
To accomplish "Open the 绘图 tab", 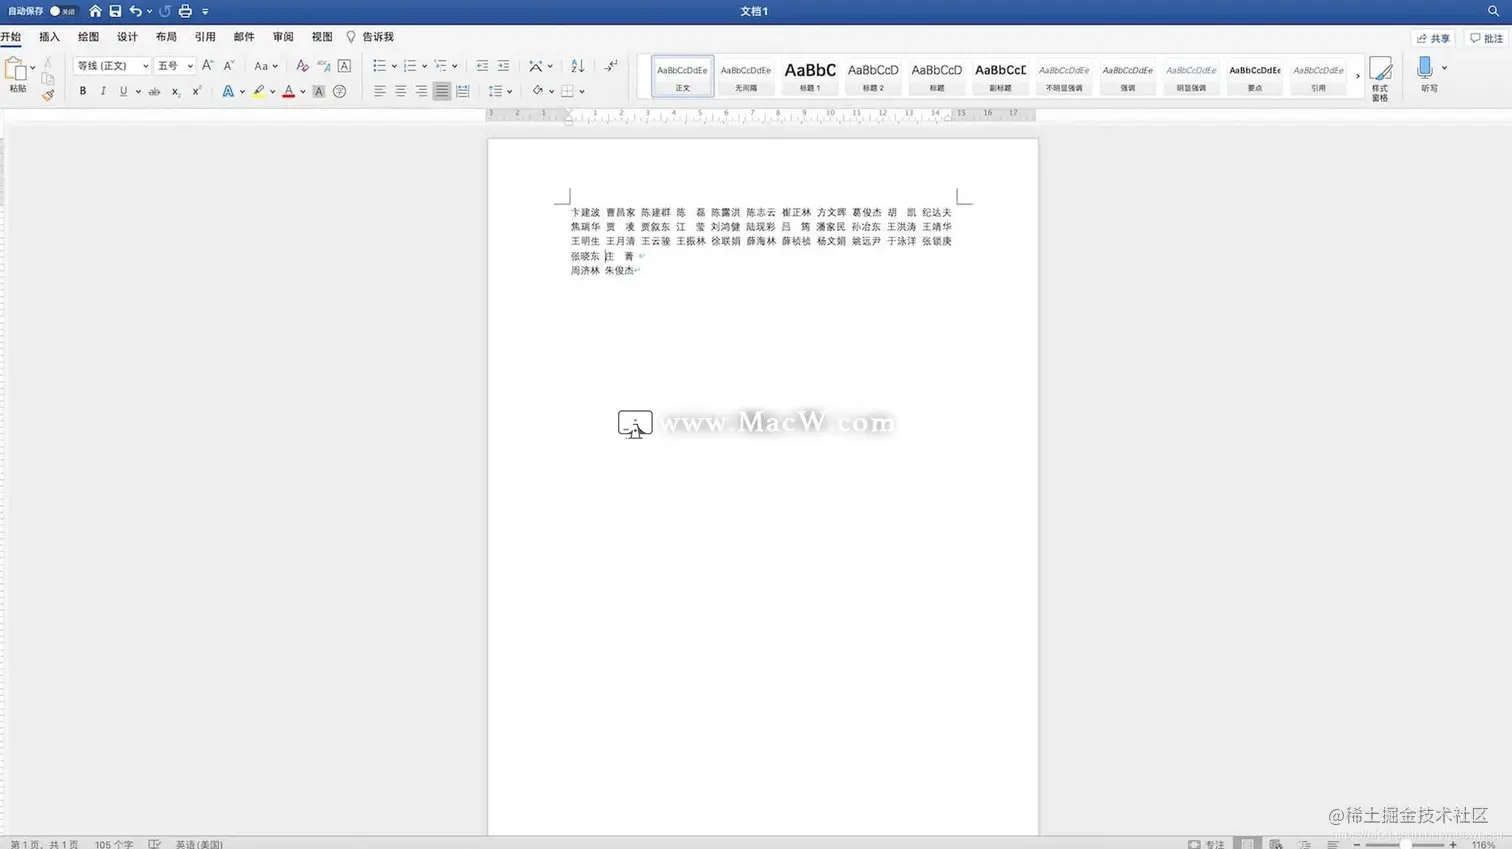I will pyautogui.click(x=88, y=37).
